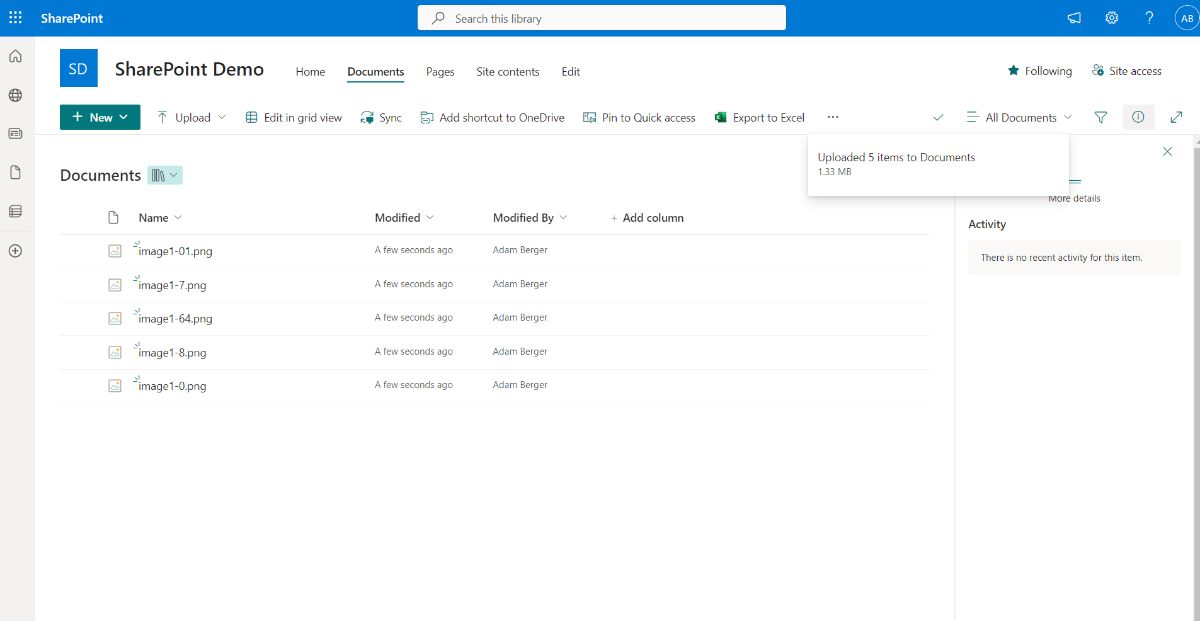Click the SD site logo tile

point(79,69)
